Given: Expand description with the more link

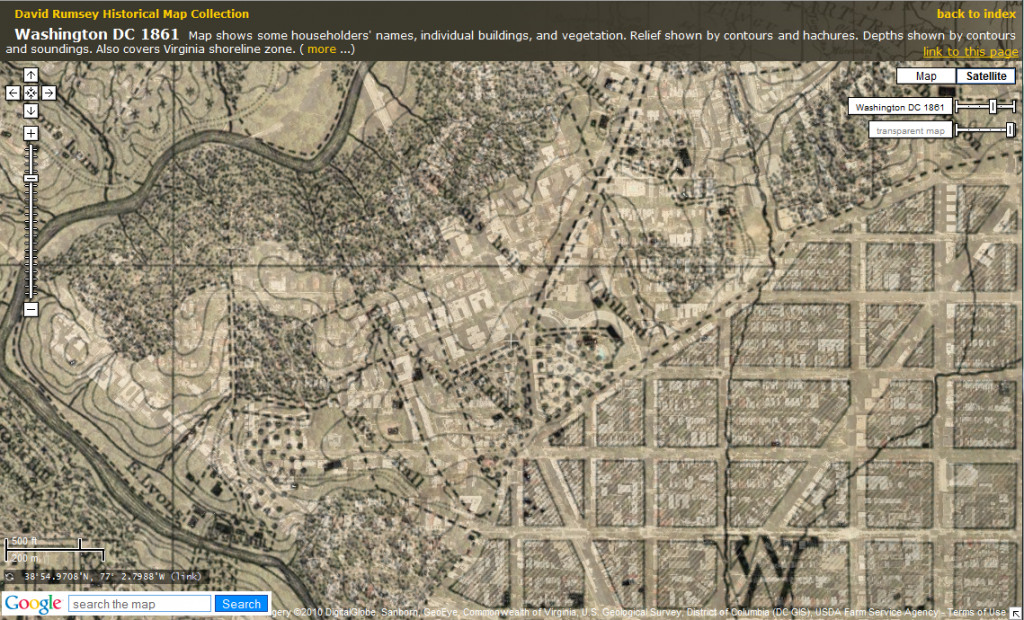Looking at the screenshot, I should coord(322,49).
